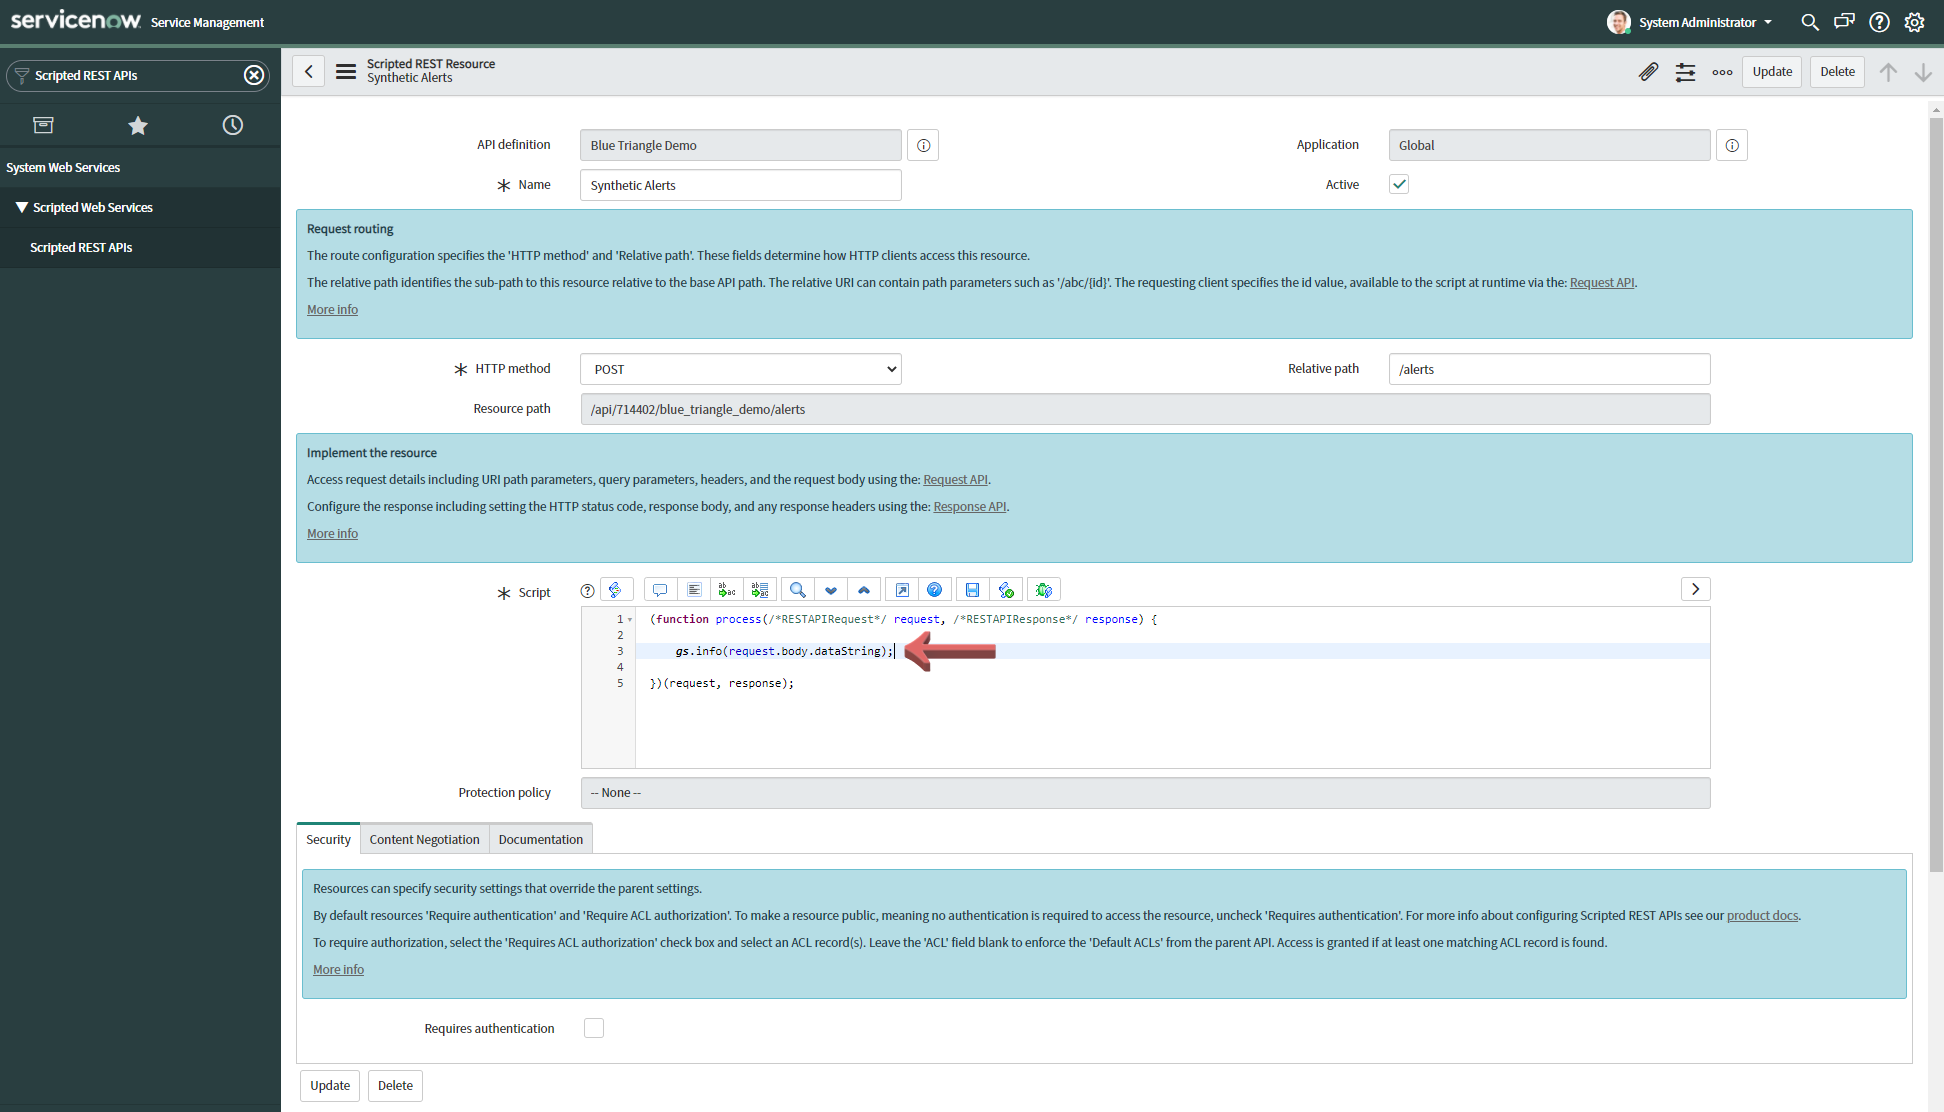Click the save floppy-disk icon in script toolbar
This screenshot has height=1112, width=1944.
tap(972, 590)
